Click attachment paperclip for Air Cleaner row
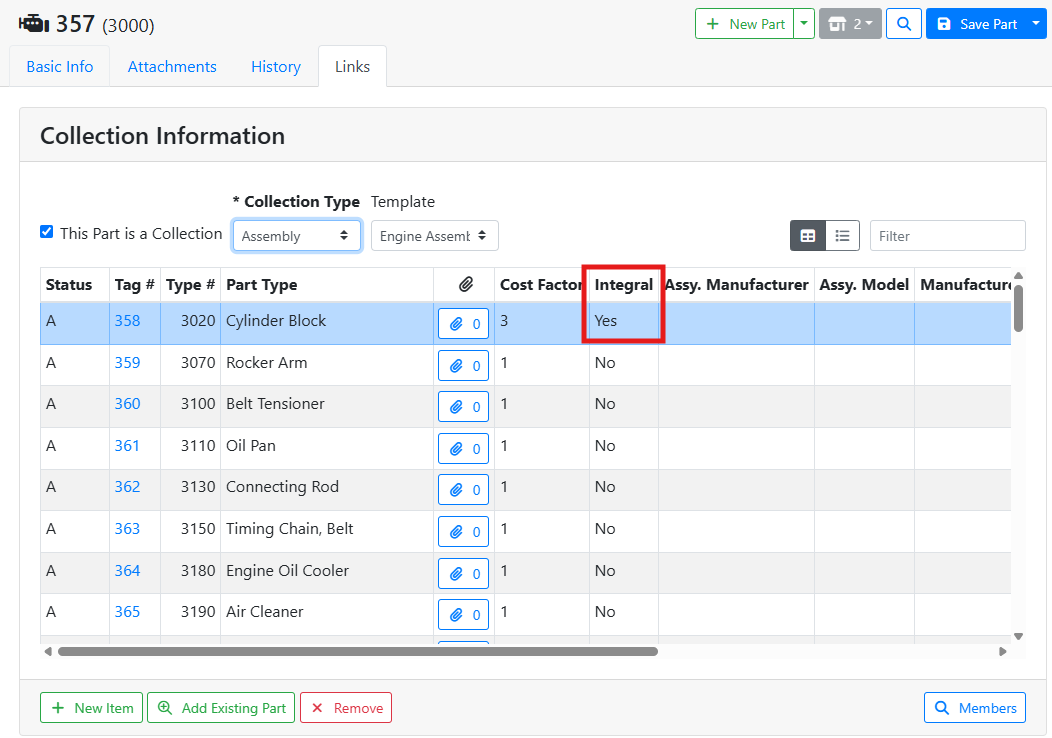This screenshot has width=1052, height=738. click(463, 614)
